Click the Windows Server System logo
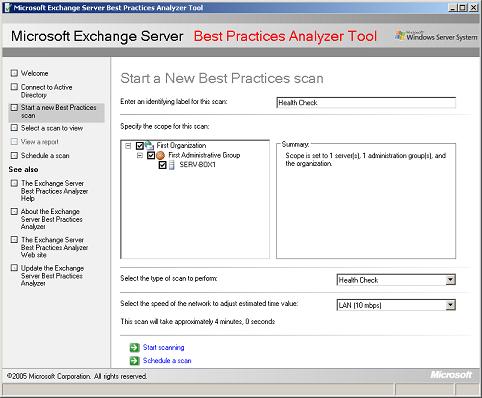Viewport: 482px width, 398px height. 436,36
